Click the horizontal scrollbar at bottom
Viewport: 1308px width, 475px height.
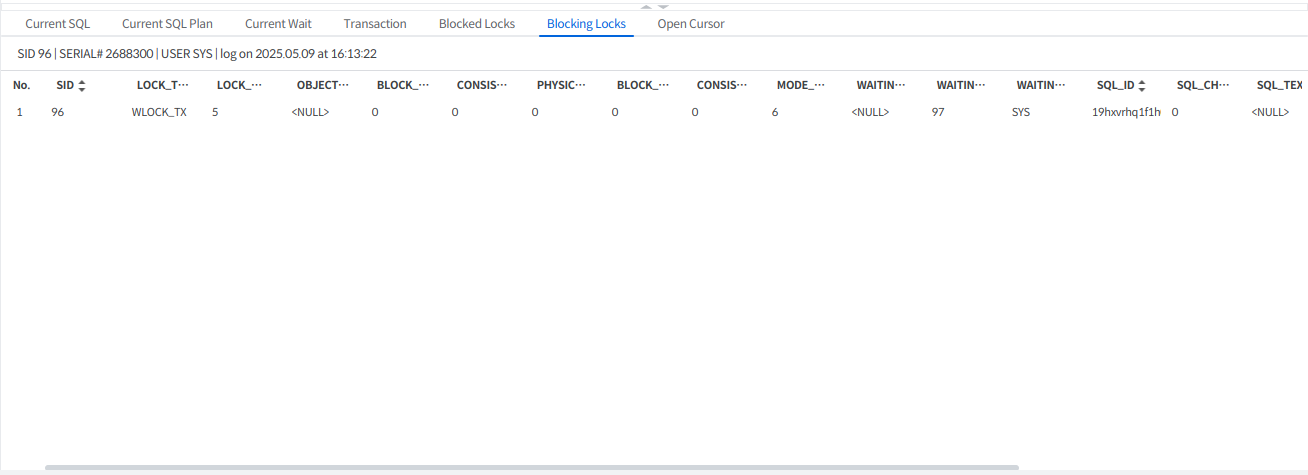click(531, 467)
